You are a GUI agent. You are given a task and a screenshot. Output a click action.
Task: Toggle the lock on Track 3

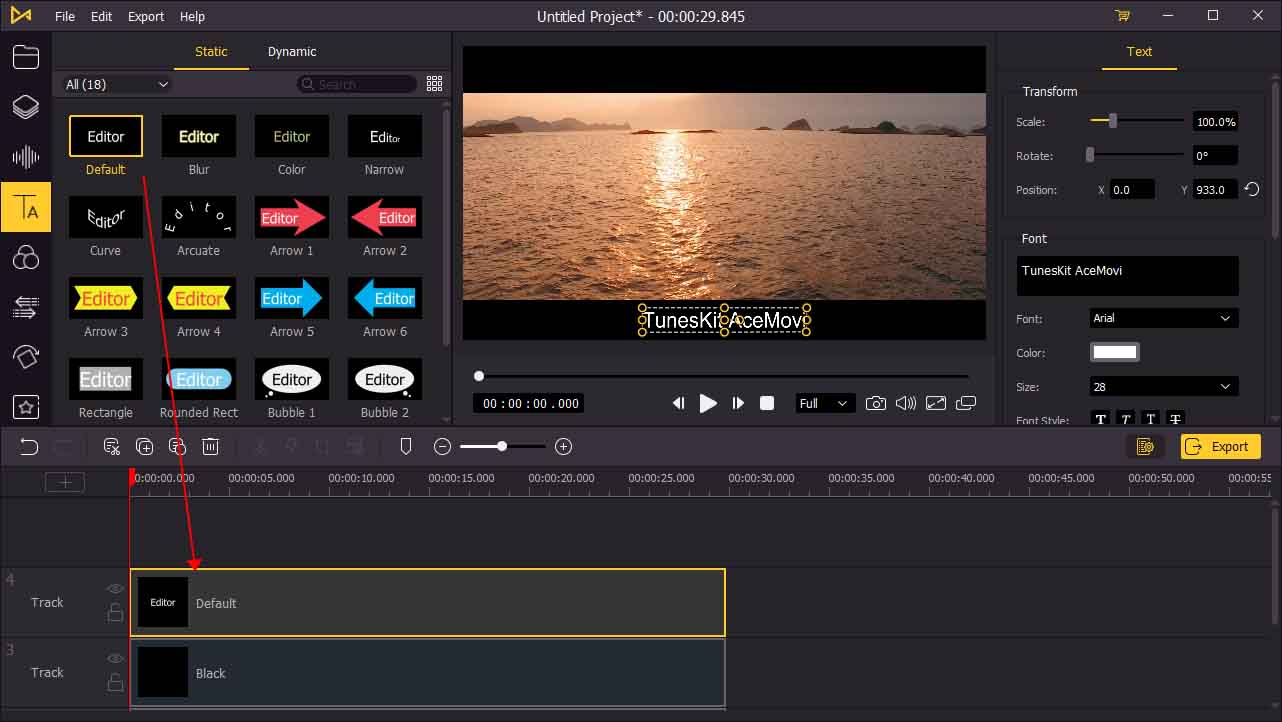(x=116, y=682)
